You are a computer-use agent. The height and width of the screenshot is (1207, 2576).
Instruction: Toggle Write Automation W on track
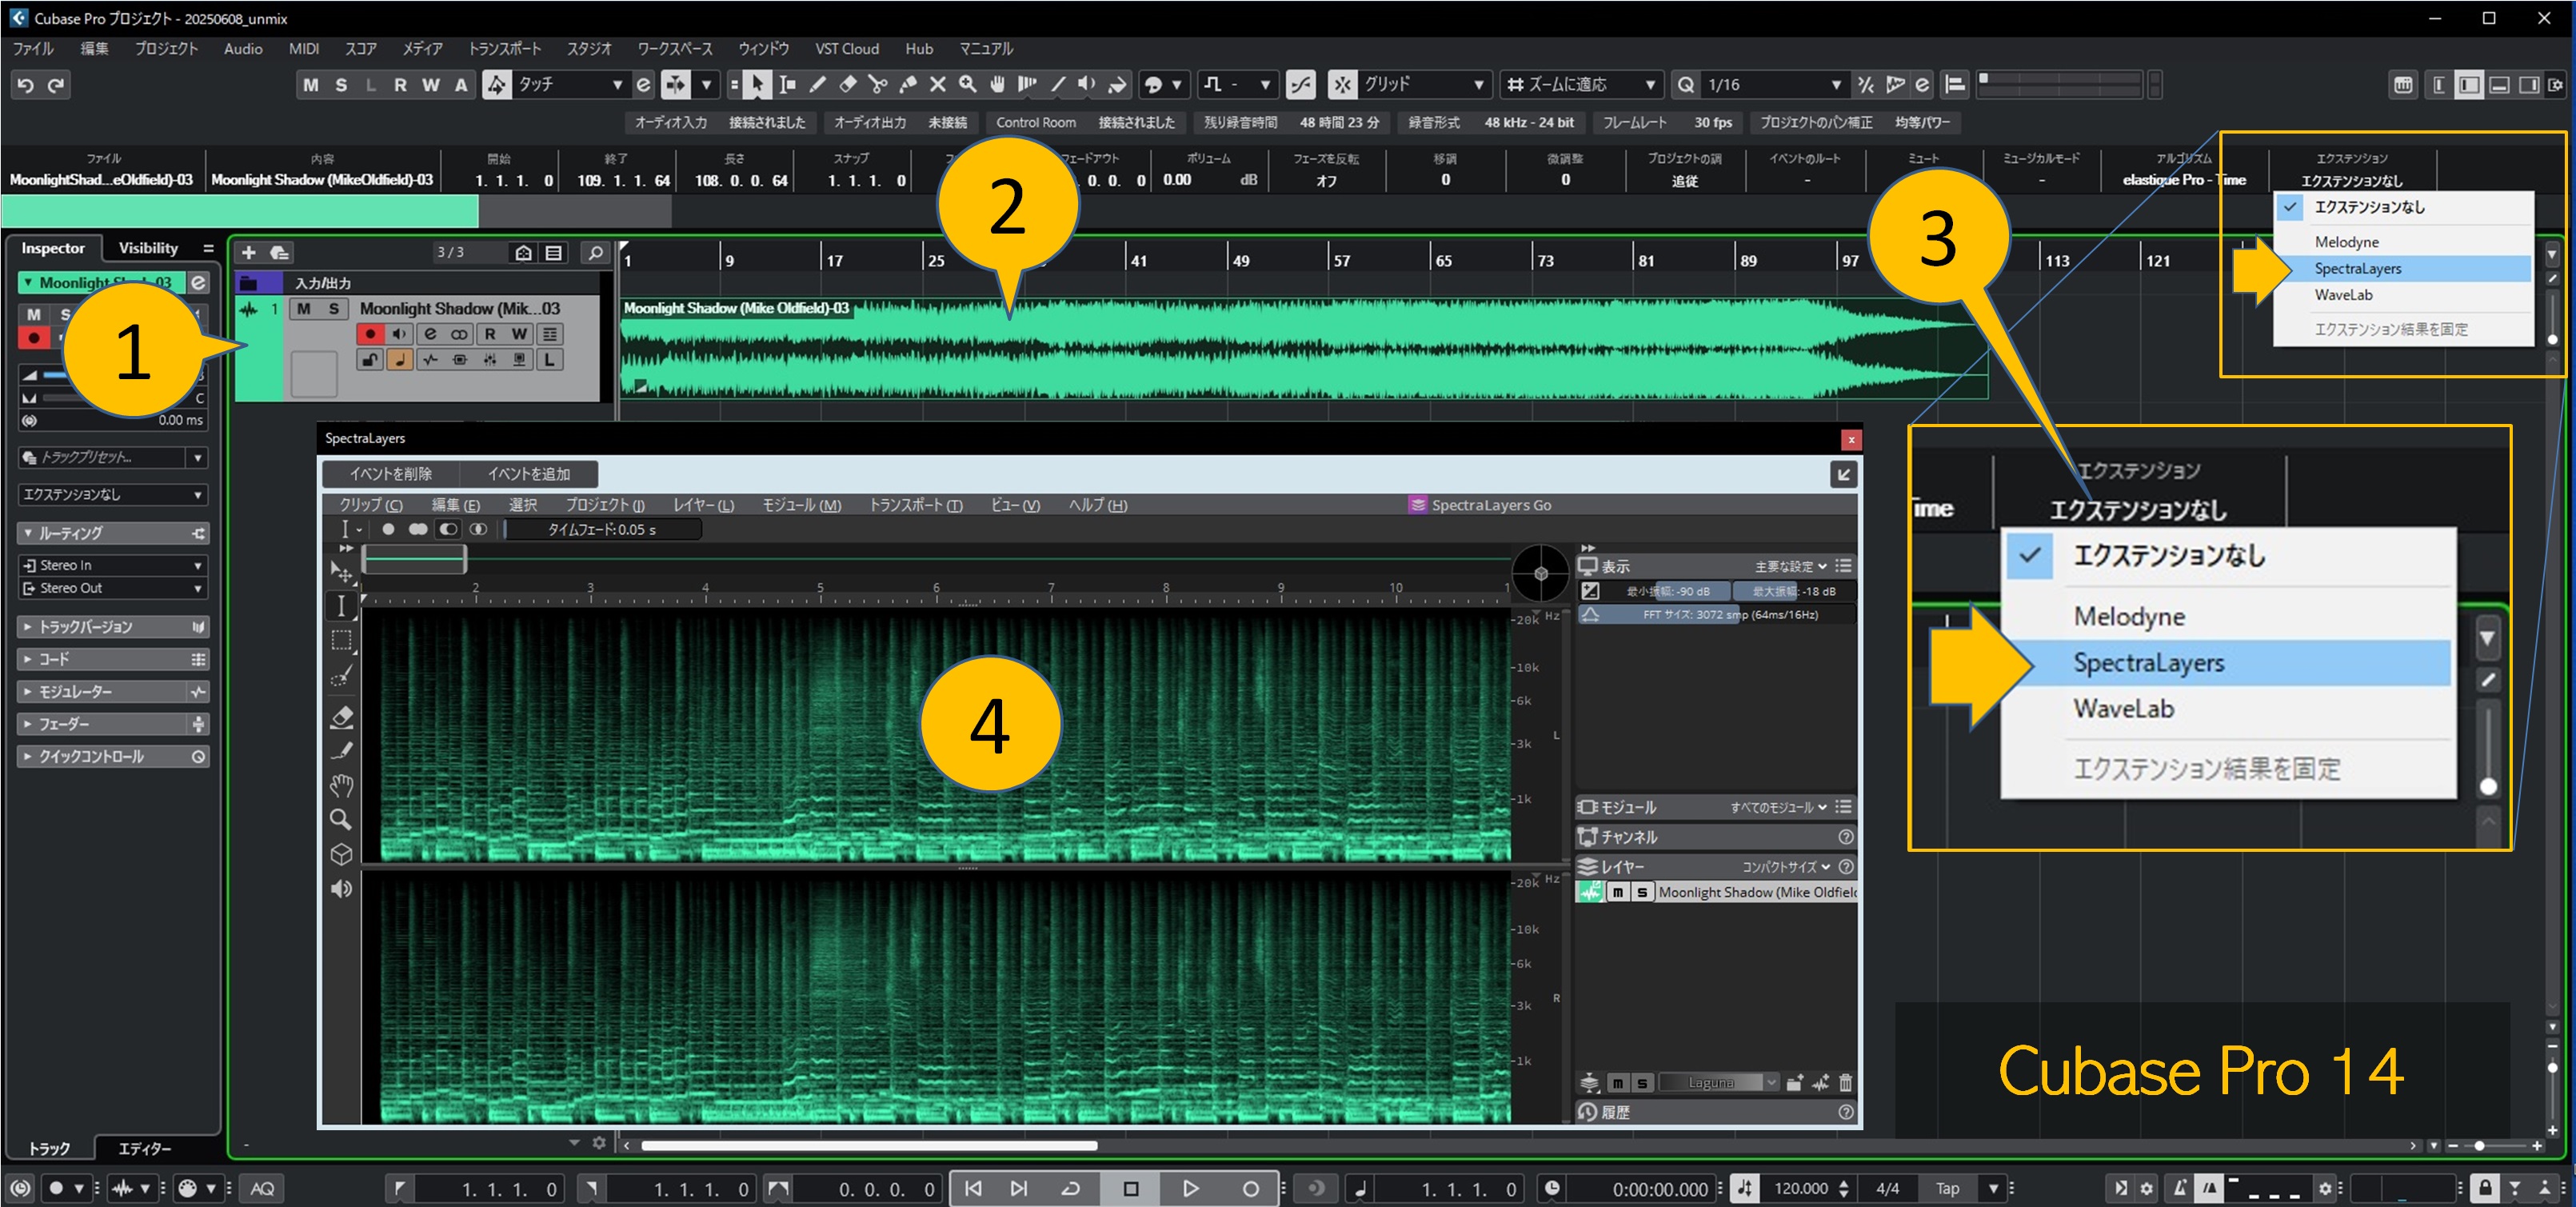click(x=519, y=334)
